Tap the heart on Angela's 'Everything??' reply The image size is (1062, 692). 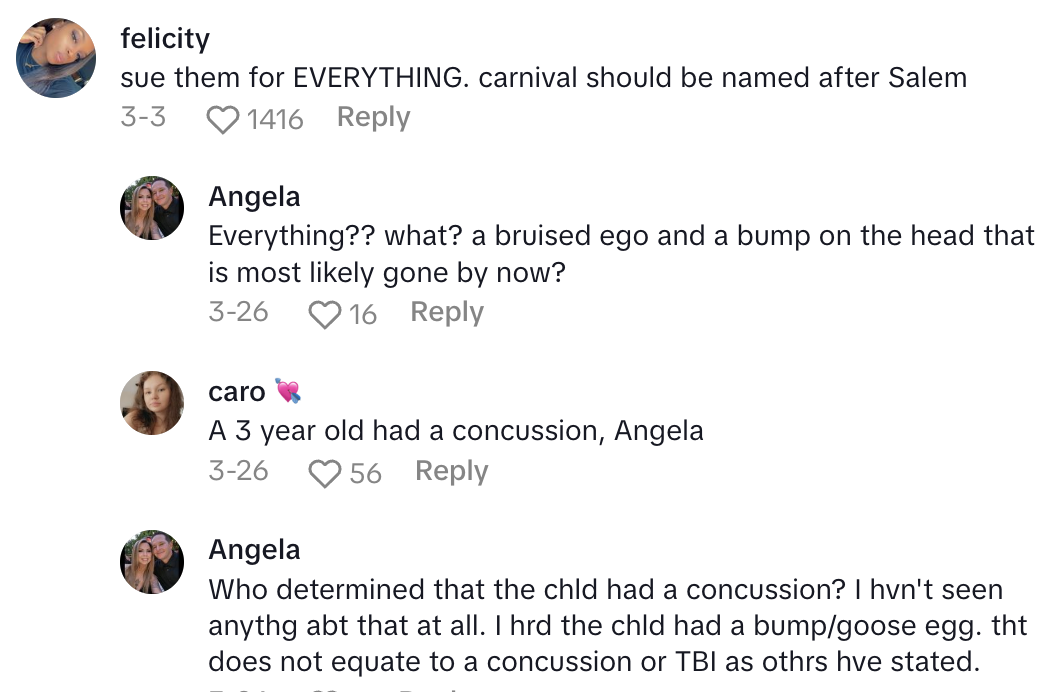click(325, 315)
